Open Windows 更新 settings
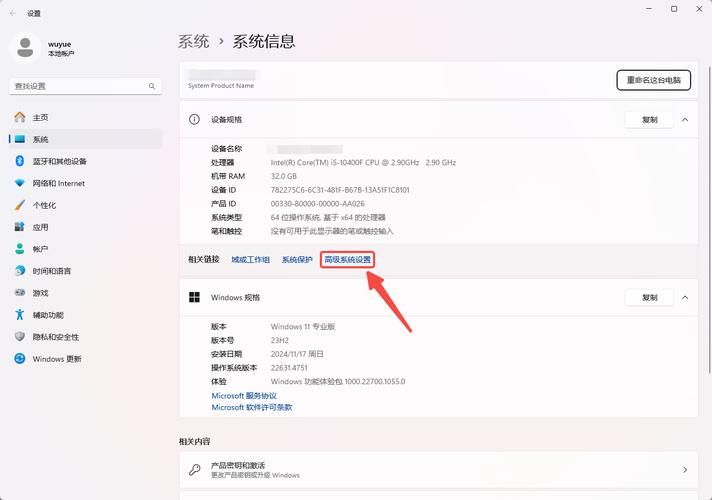This screenshot has height=500, width=712. click(85, 358)
